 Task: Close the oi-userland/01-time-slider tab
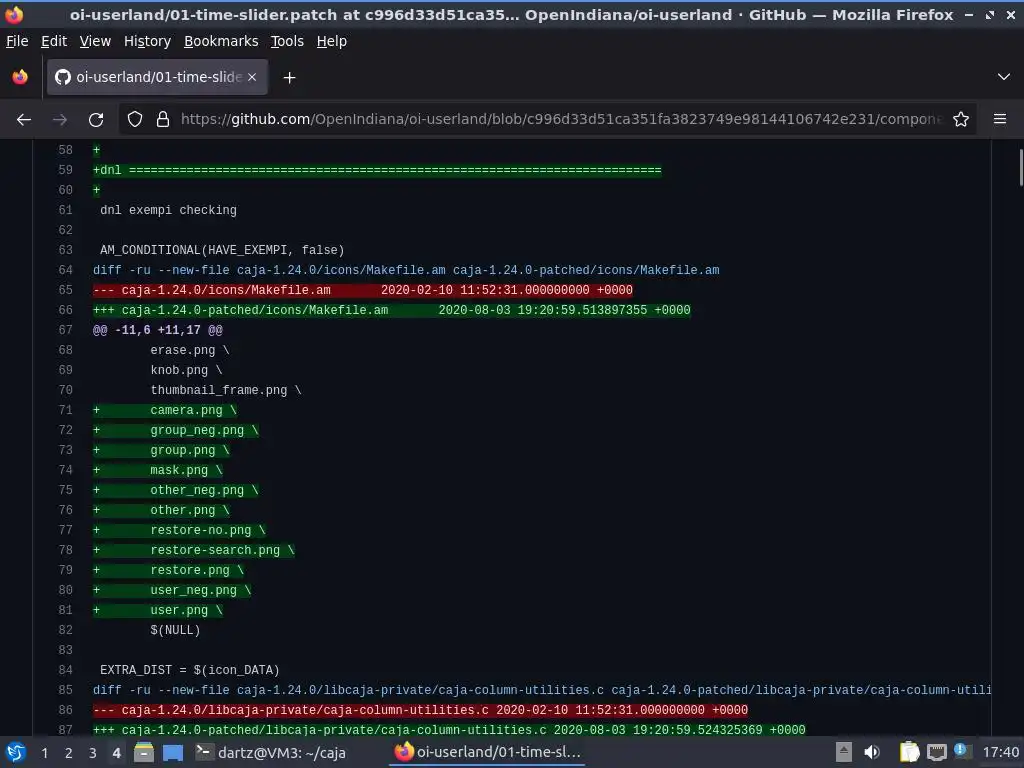tap(252, 77)
